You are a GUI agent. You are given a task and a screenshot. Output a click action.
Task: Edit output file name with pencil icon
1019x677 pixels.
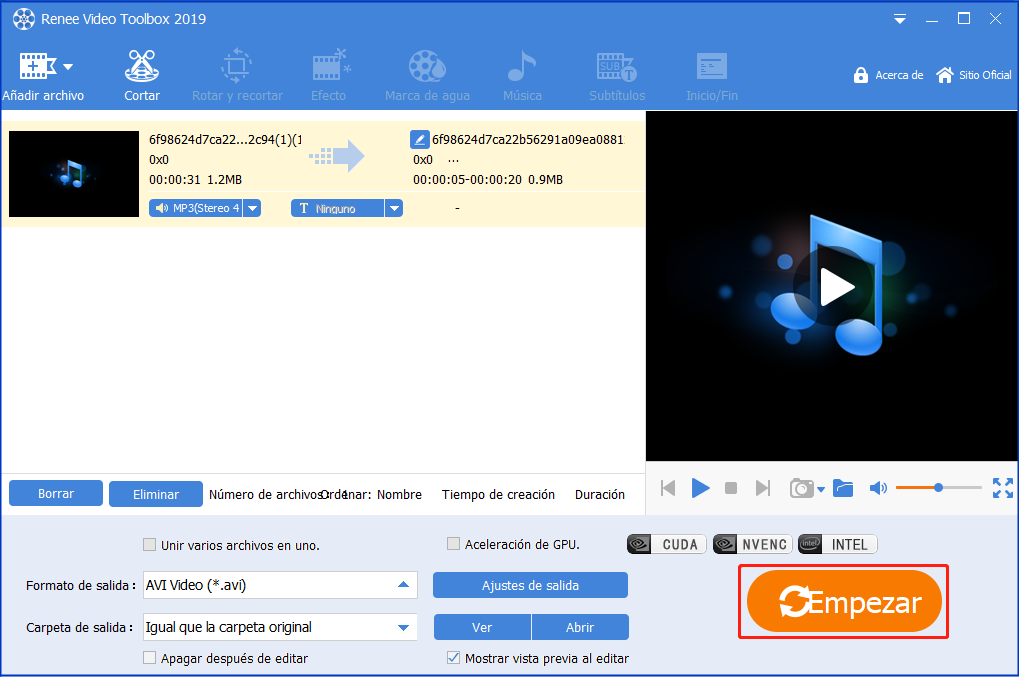click(x=420, y=139)
